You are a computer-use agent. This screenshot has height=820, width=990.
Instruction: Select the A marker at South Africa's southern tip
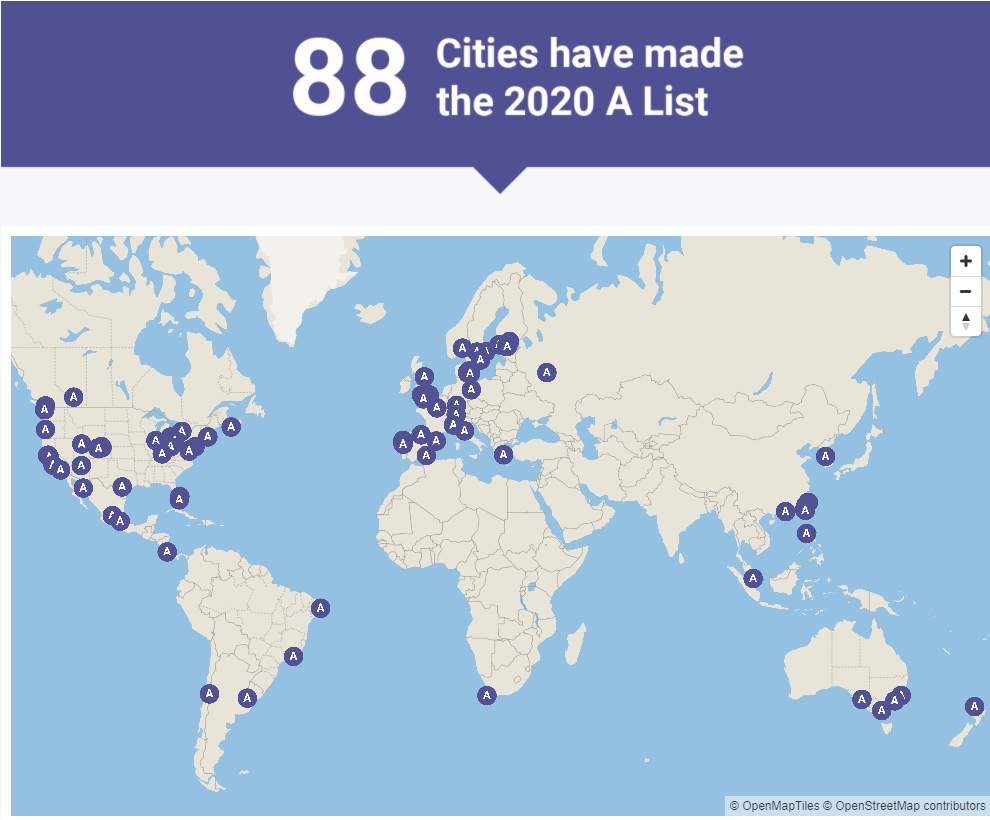pos(486,696)
